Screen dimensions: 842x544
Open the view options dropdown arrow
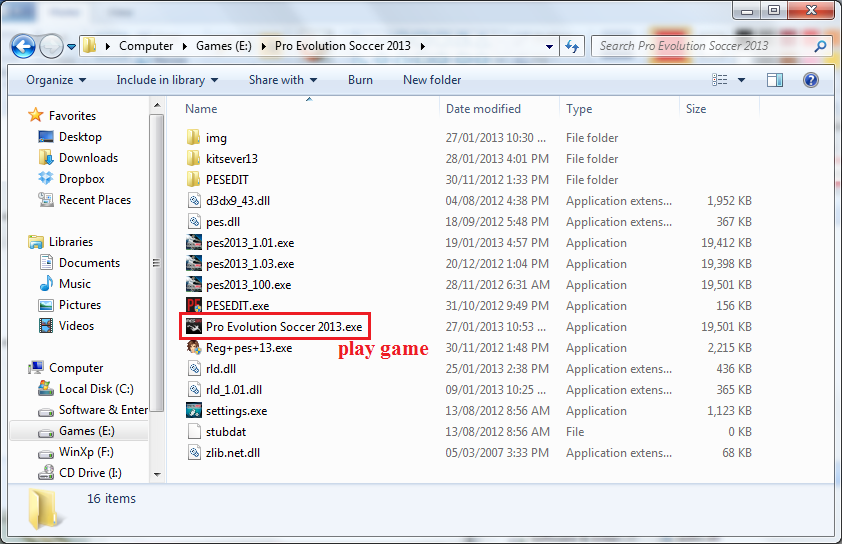click(742, 80)
